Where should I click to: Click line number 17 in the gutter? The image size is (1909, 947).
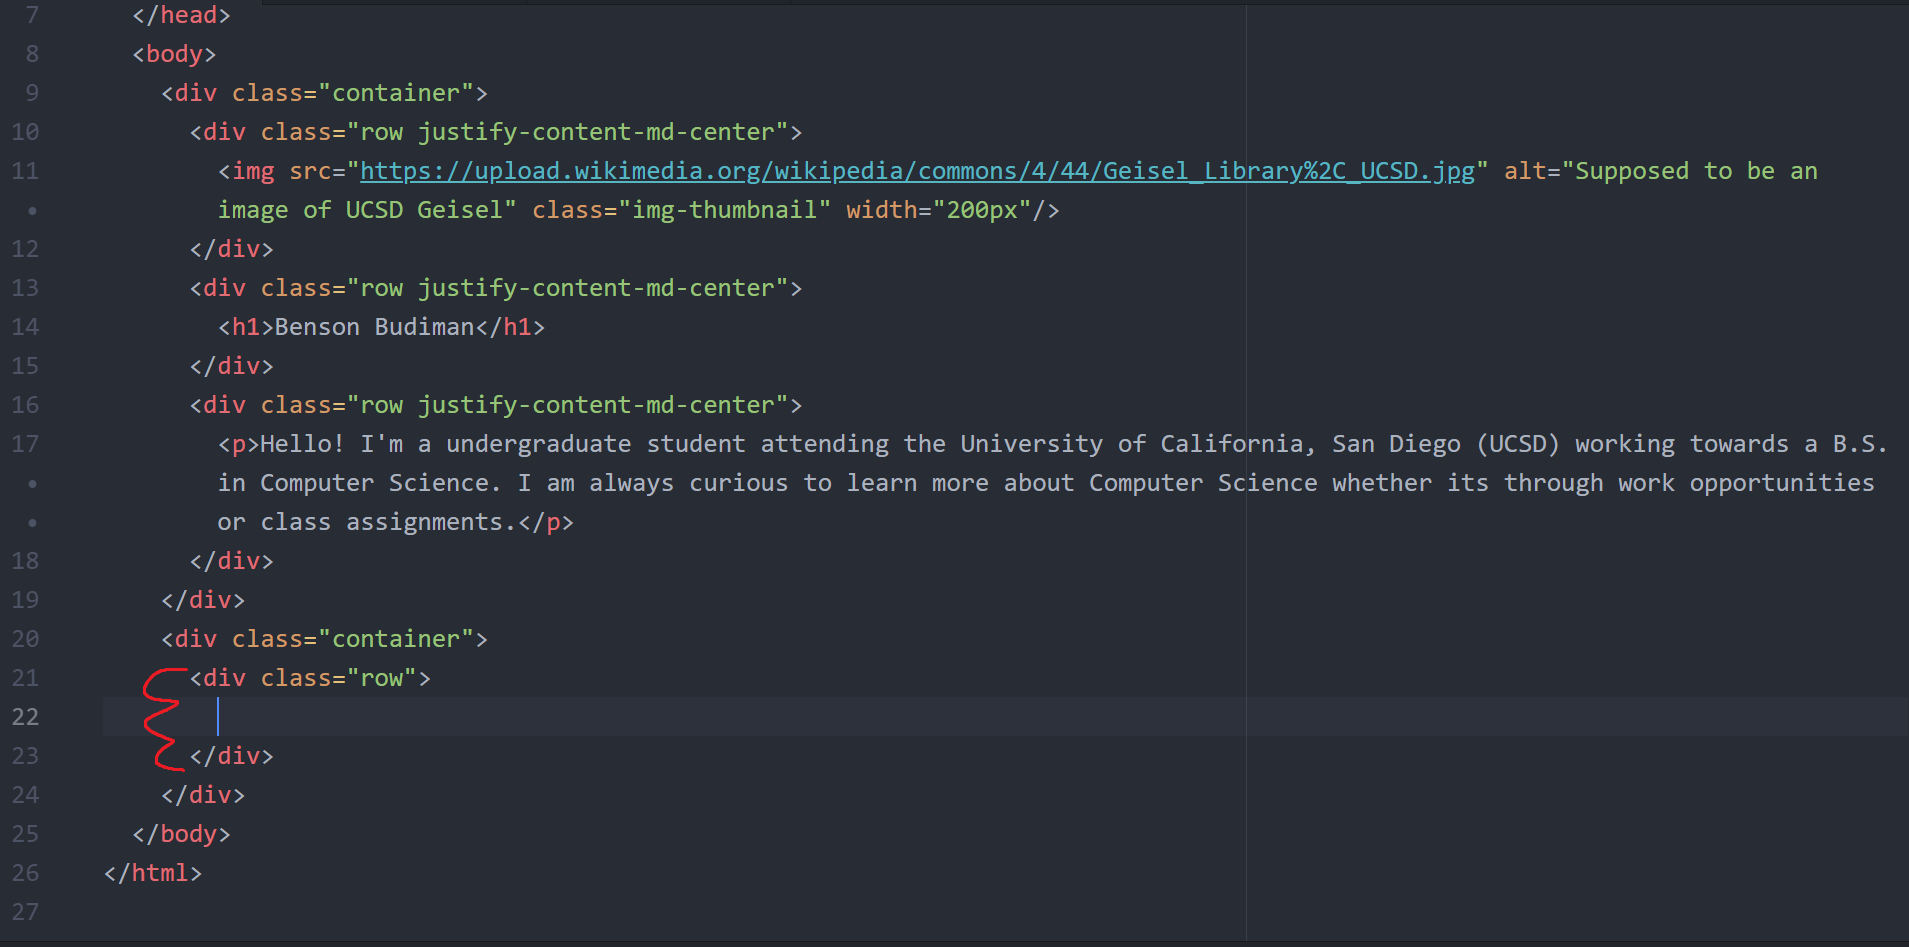tap(26, 444)
